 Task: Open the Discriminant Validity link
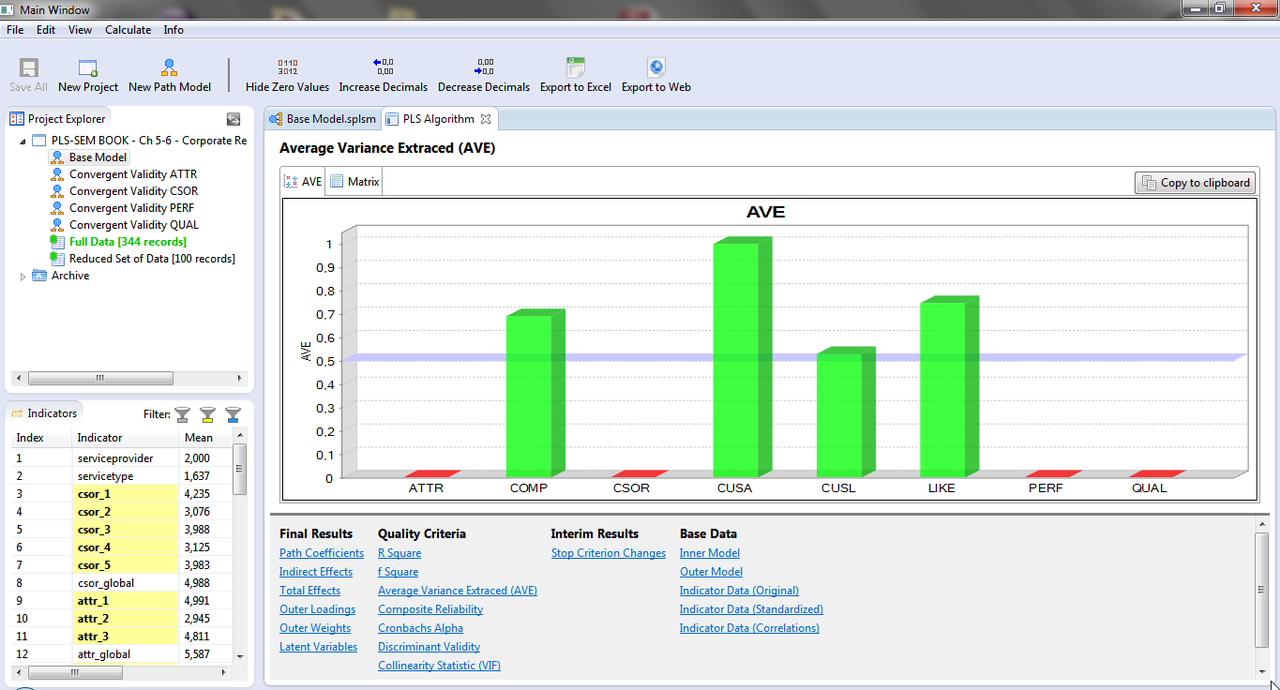[429, 647]
